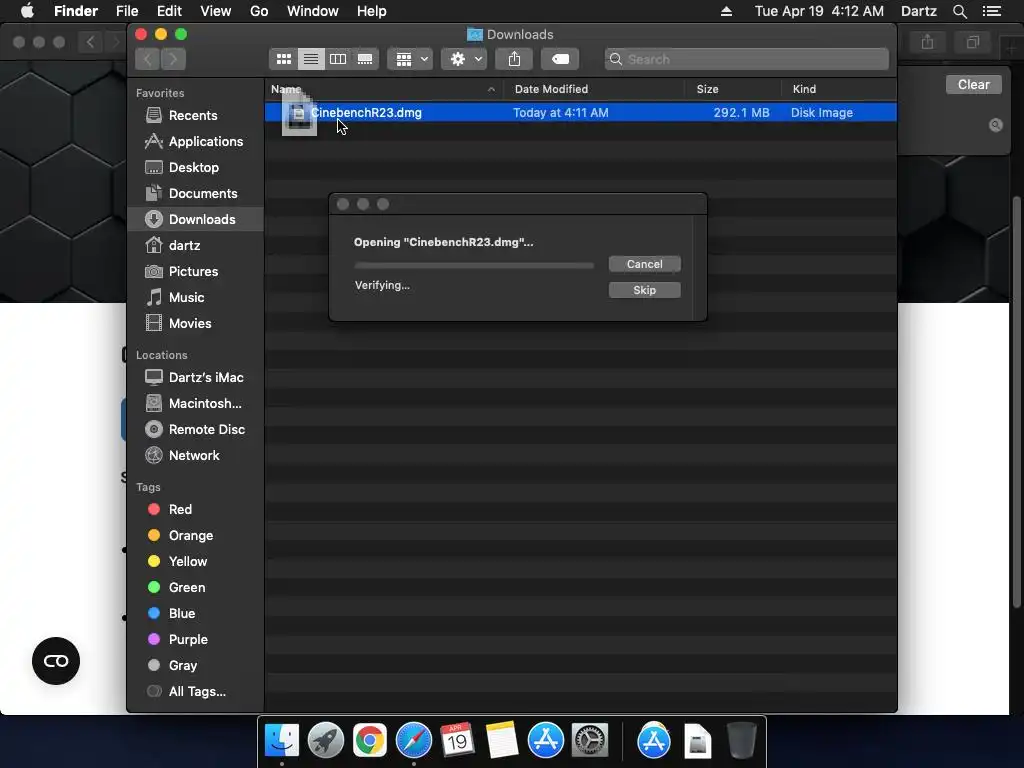The width and height of the screenshot is (1024, 768).
Task: Open the Apple menu
Action: (27, 11)
